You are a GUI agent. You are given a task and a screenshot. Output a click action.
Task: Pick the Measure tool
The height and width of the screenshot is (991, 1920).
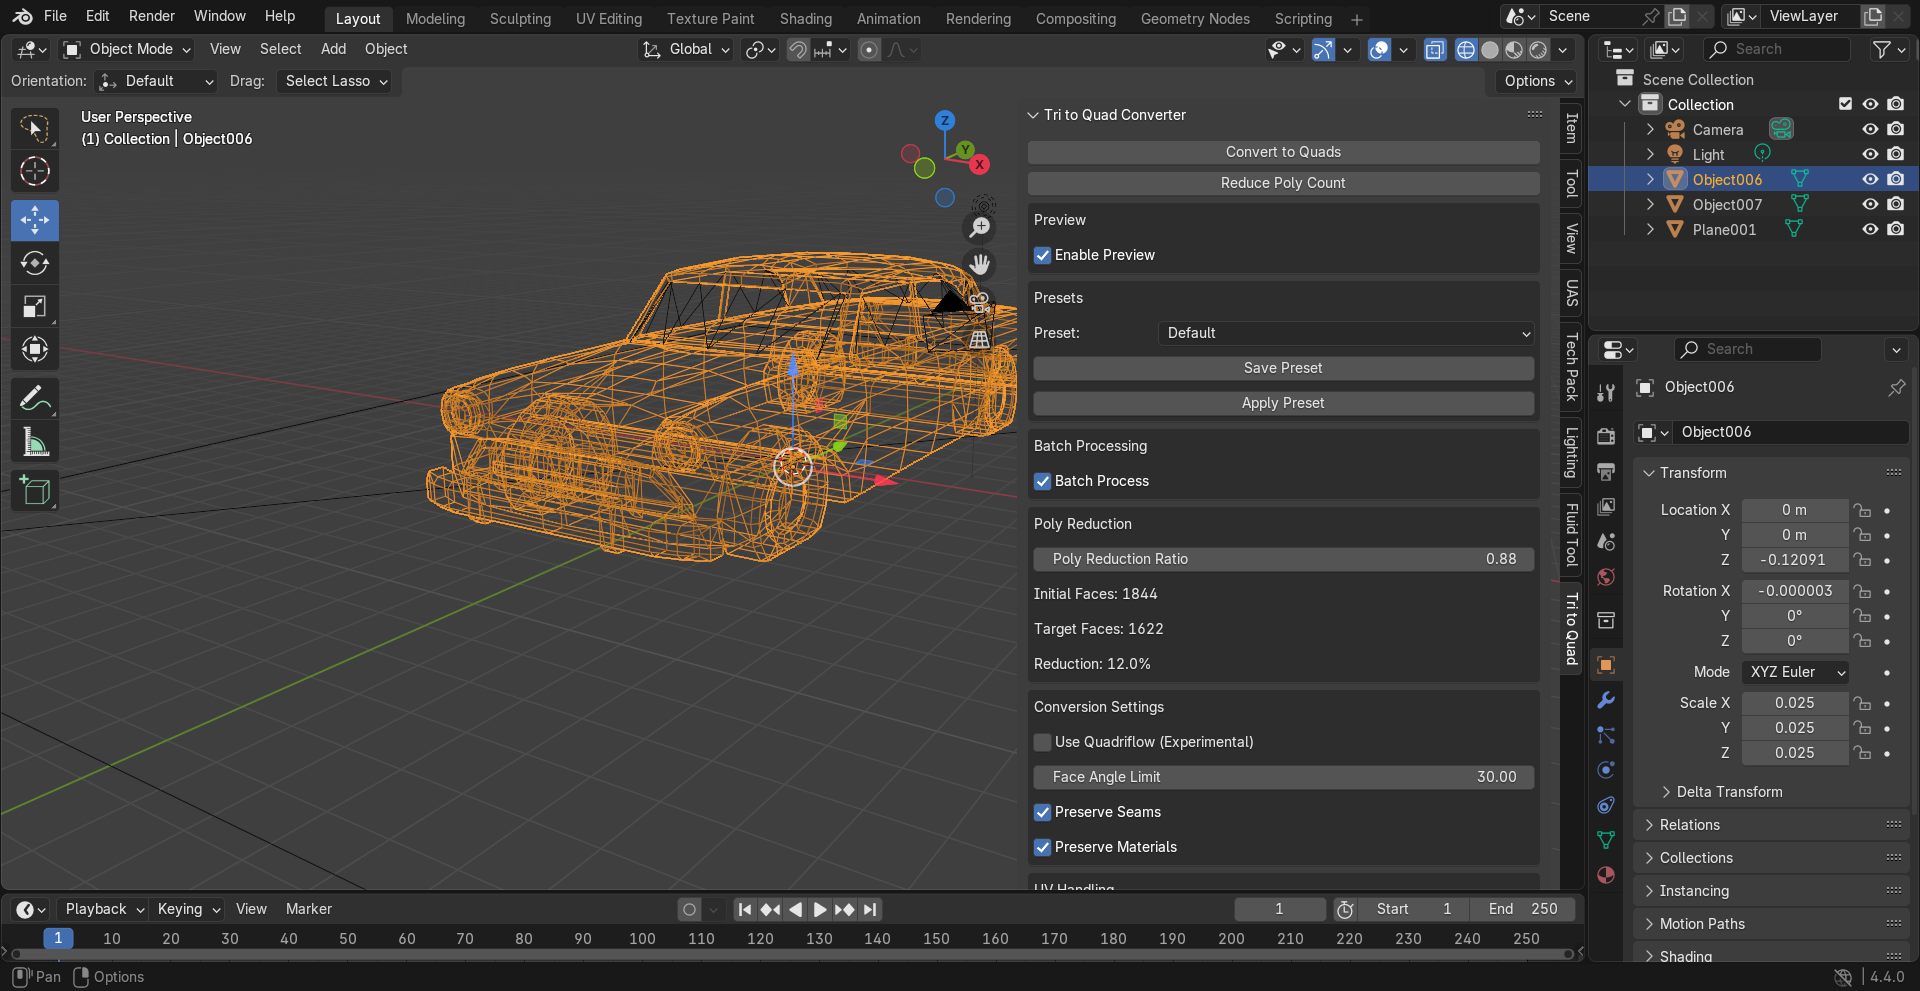[35, 442]
